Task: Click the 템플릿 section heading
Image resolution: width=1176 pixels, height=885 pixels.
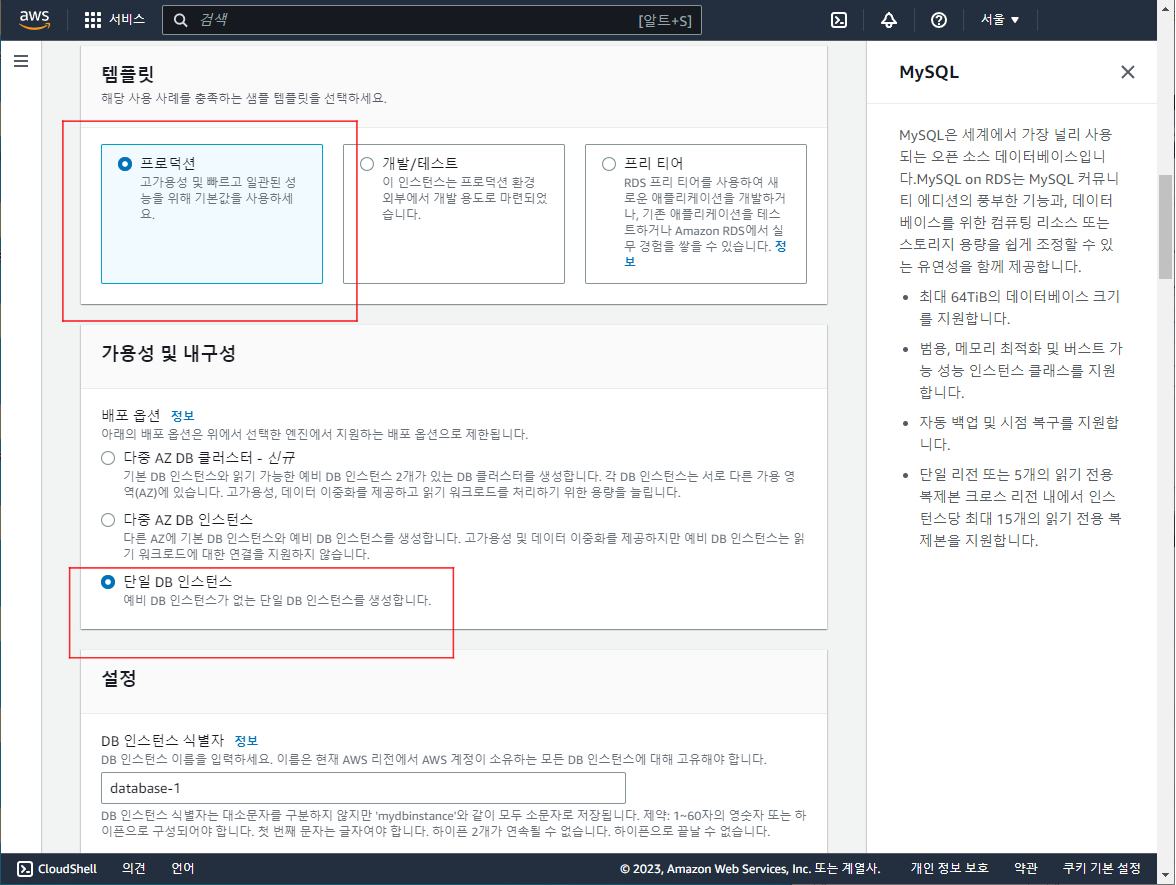Action: pos(128,74)
